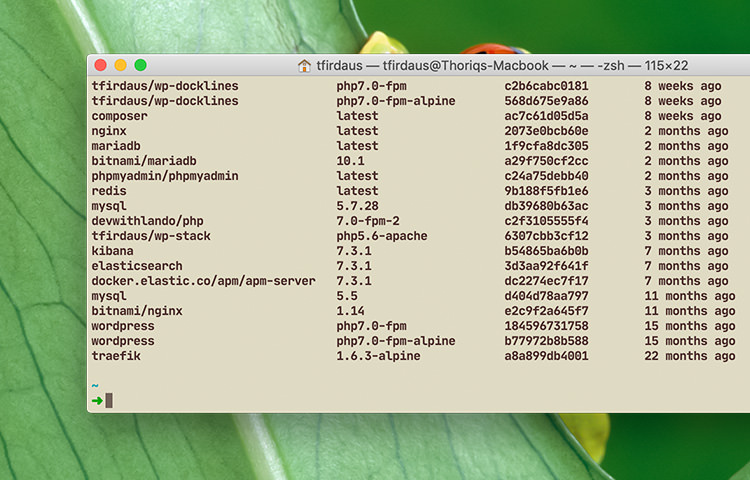
Task: Select the devwithlando/php entry
Action: [147, 221]
